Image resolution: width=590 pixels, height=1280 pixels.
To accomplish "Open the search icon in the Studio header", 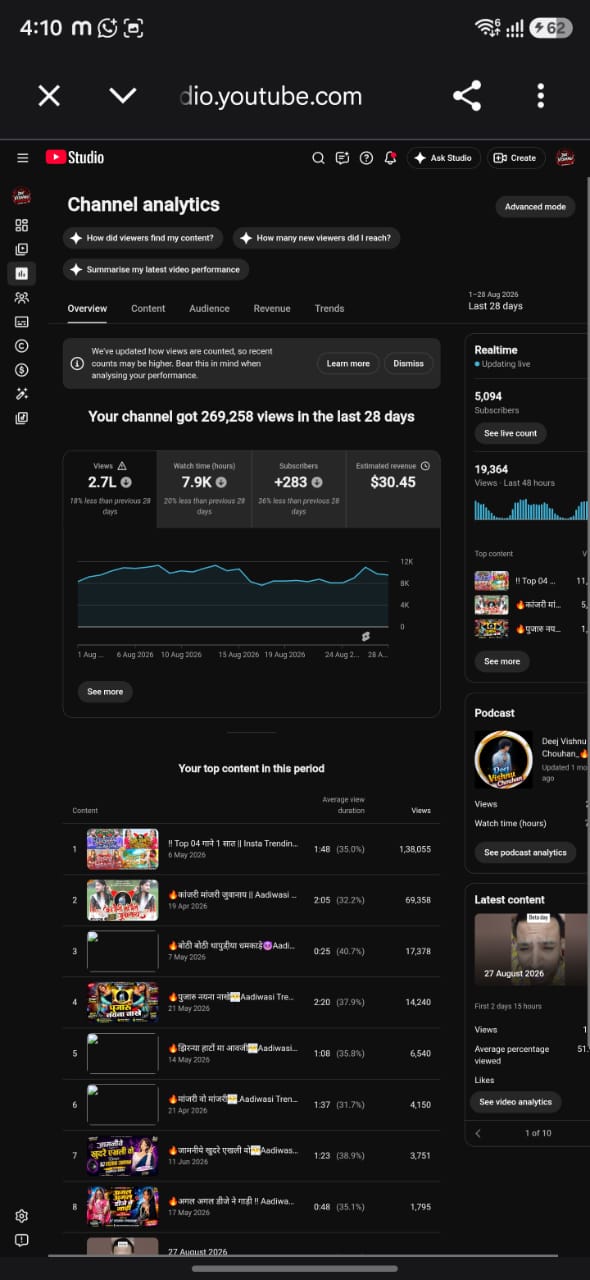I will 319,158.
